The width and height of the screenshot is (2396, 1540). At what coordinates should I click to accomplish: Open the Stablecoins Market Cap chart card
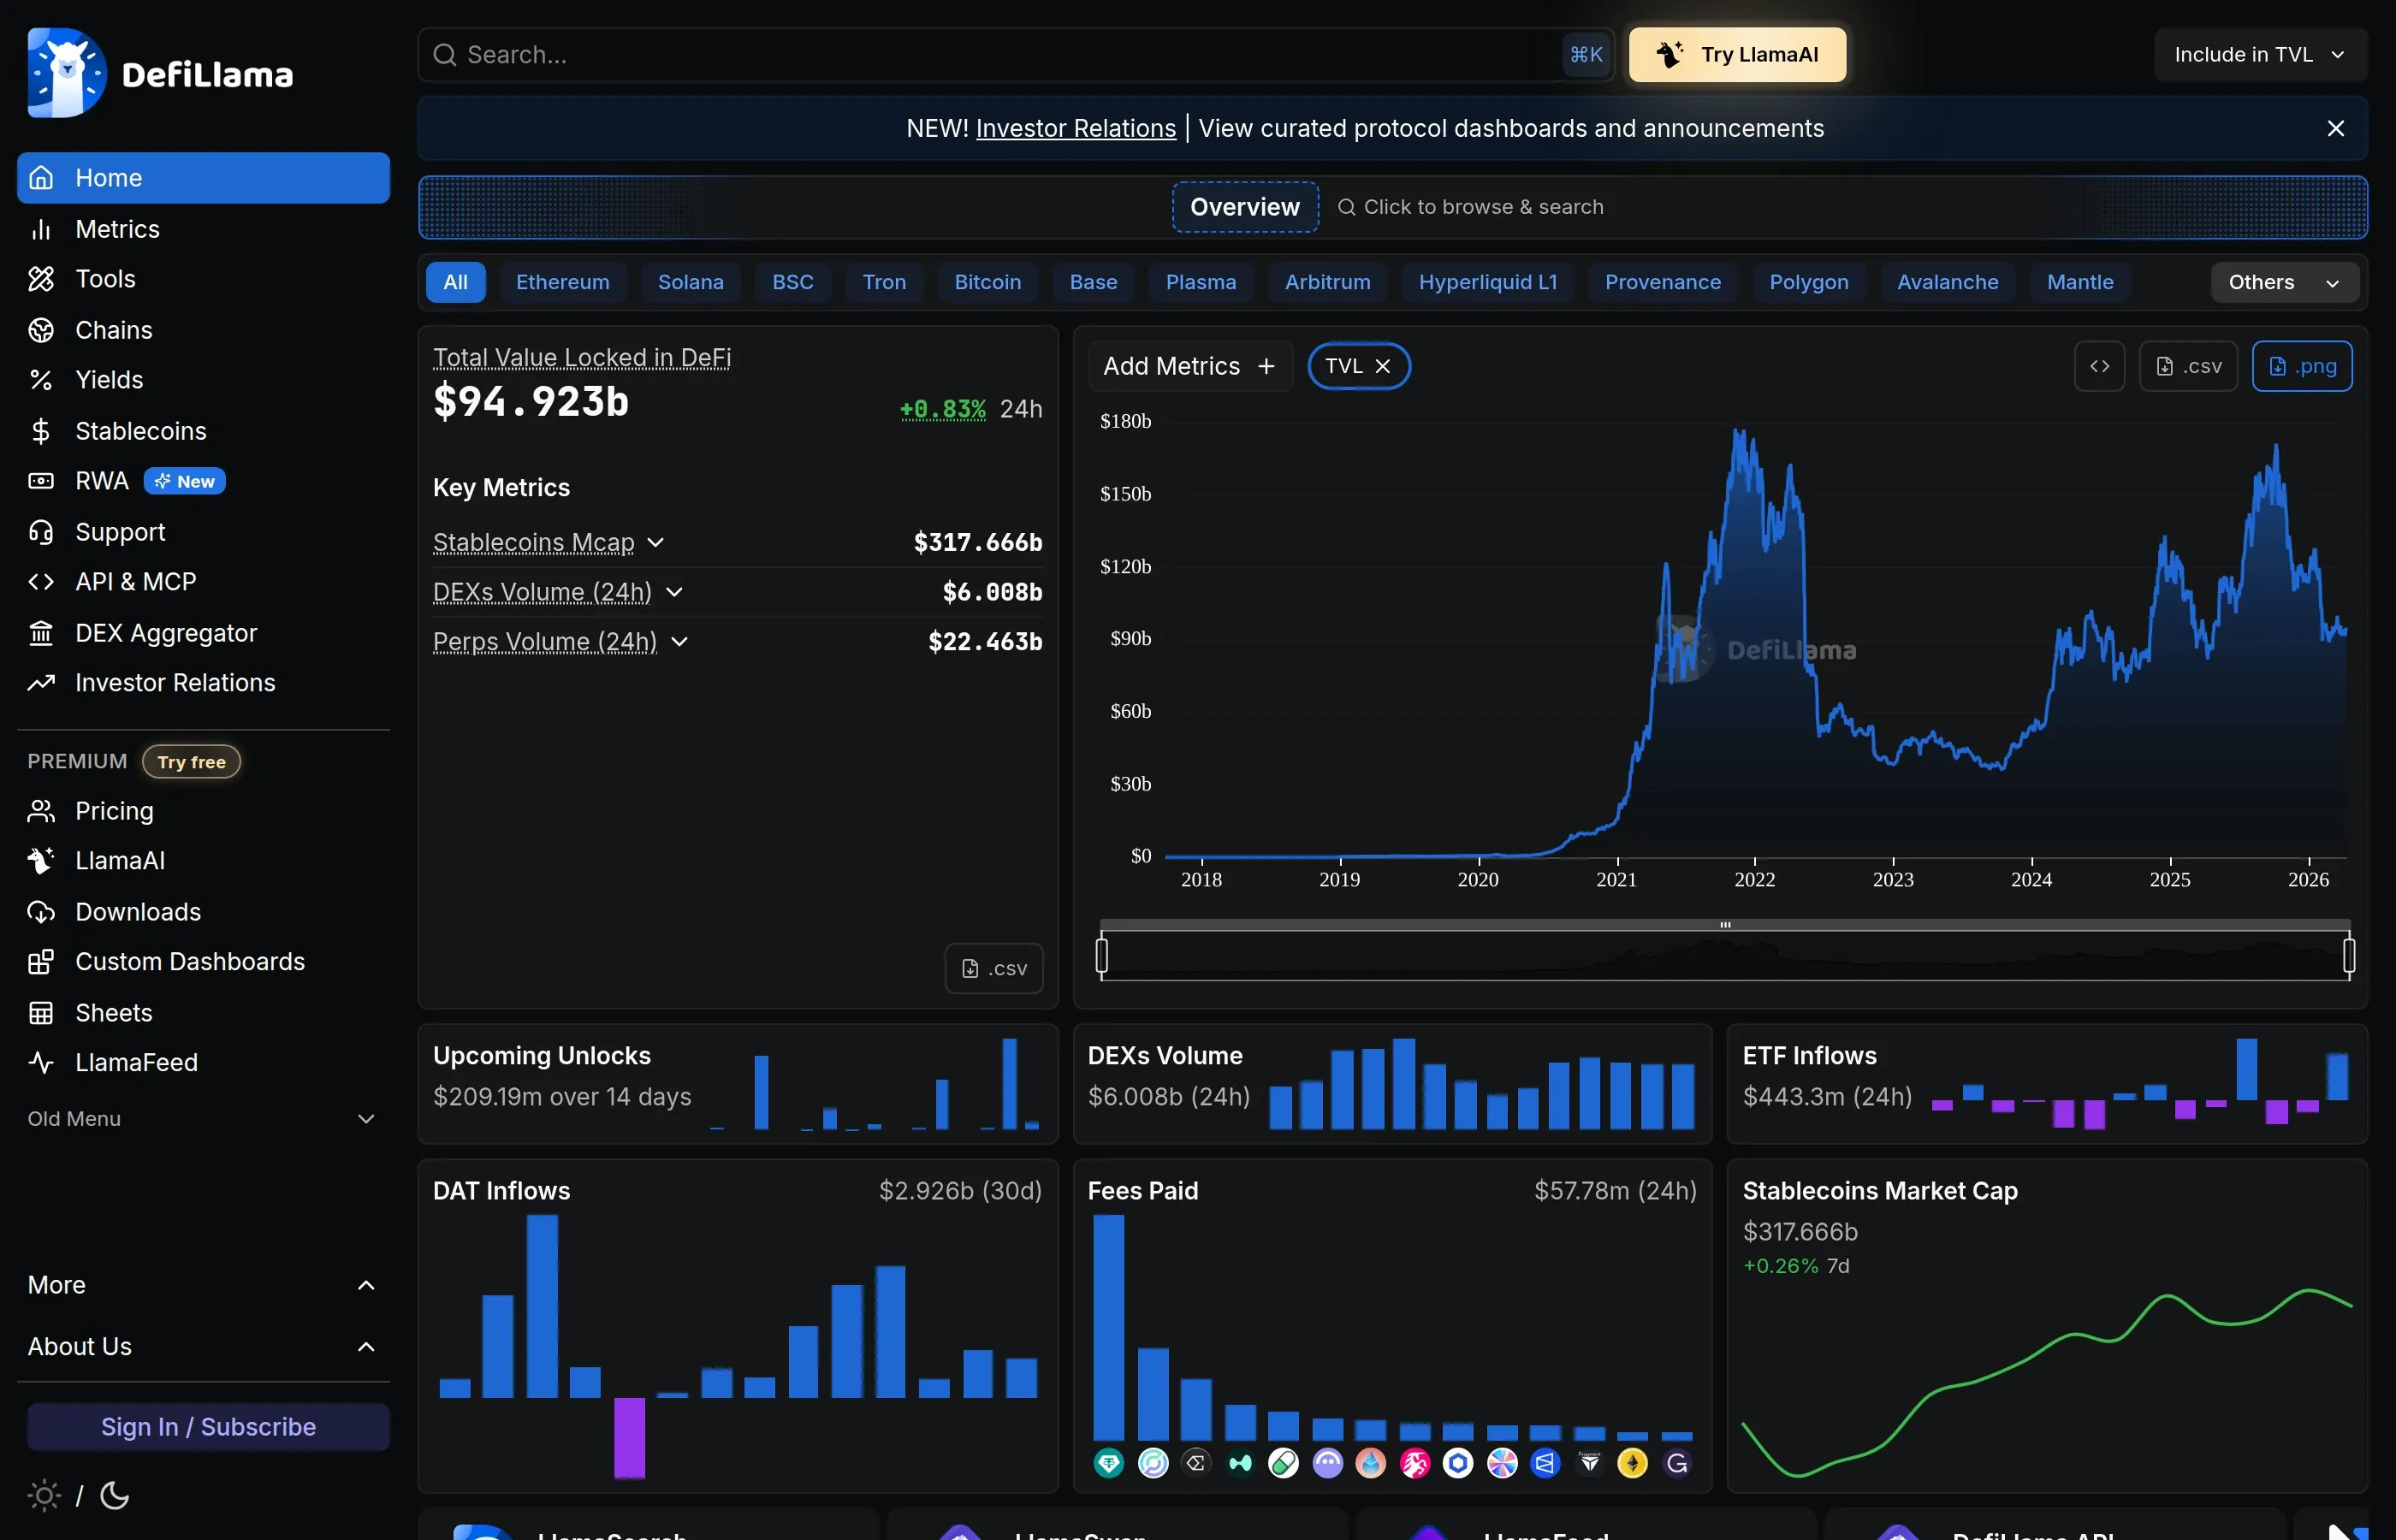[x=2047, y=1326]
